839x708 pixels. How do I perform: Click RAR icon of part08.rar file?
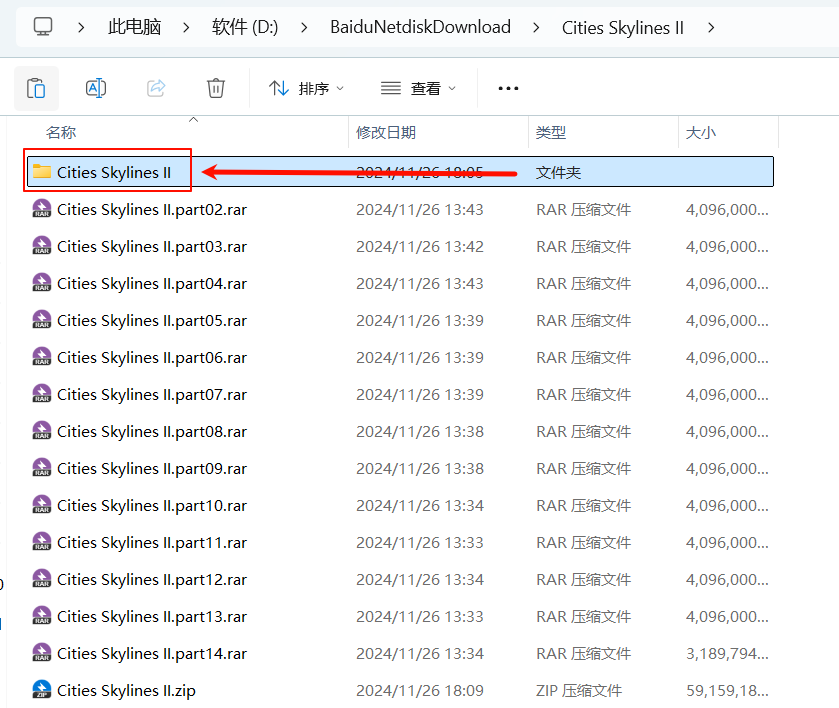pos(42,430)
